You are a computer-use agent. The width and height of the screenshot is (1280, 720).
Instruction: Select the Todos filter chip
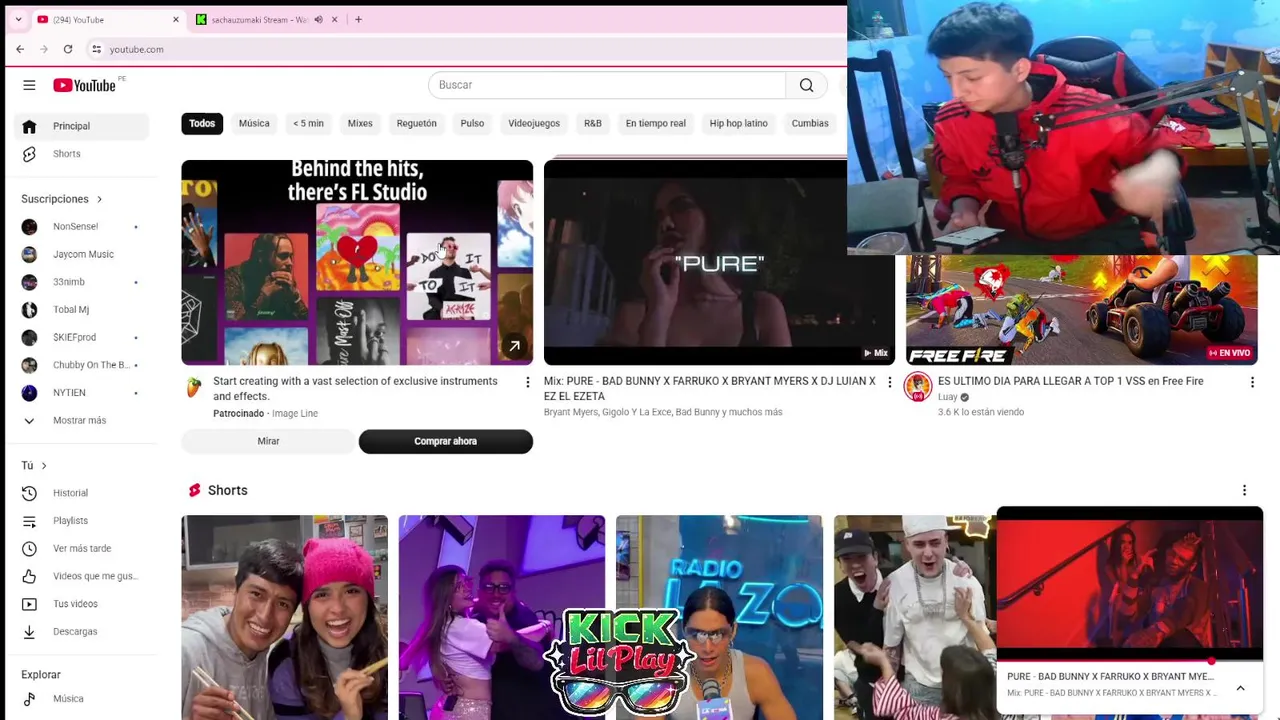(202, 123)
